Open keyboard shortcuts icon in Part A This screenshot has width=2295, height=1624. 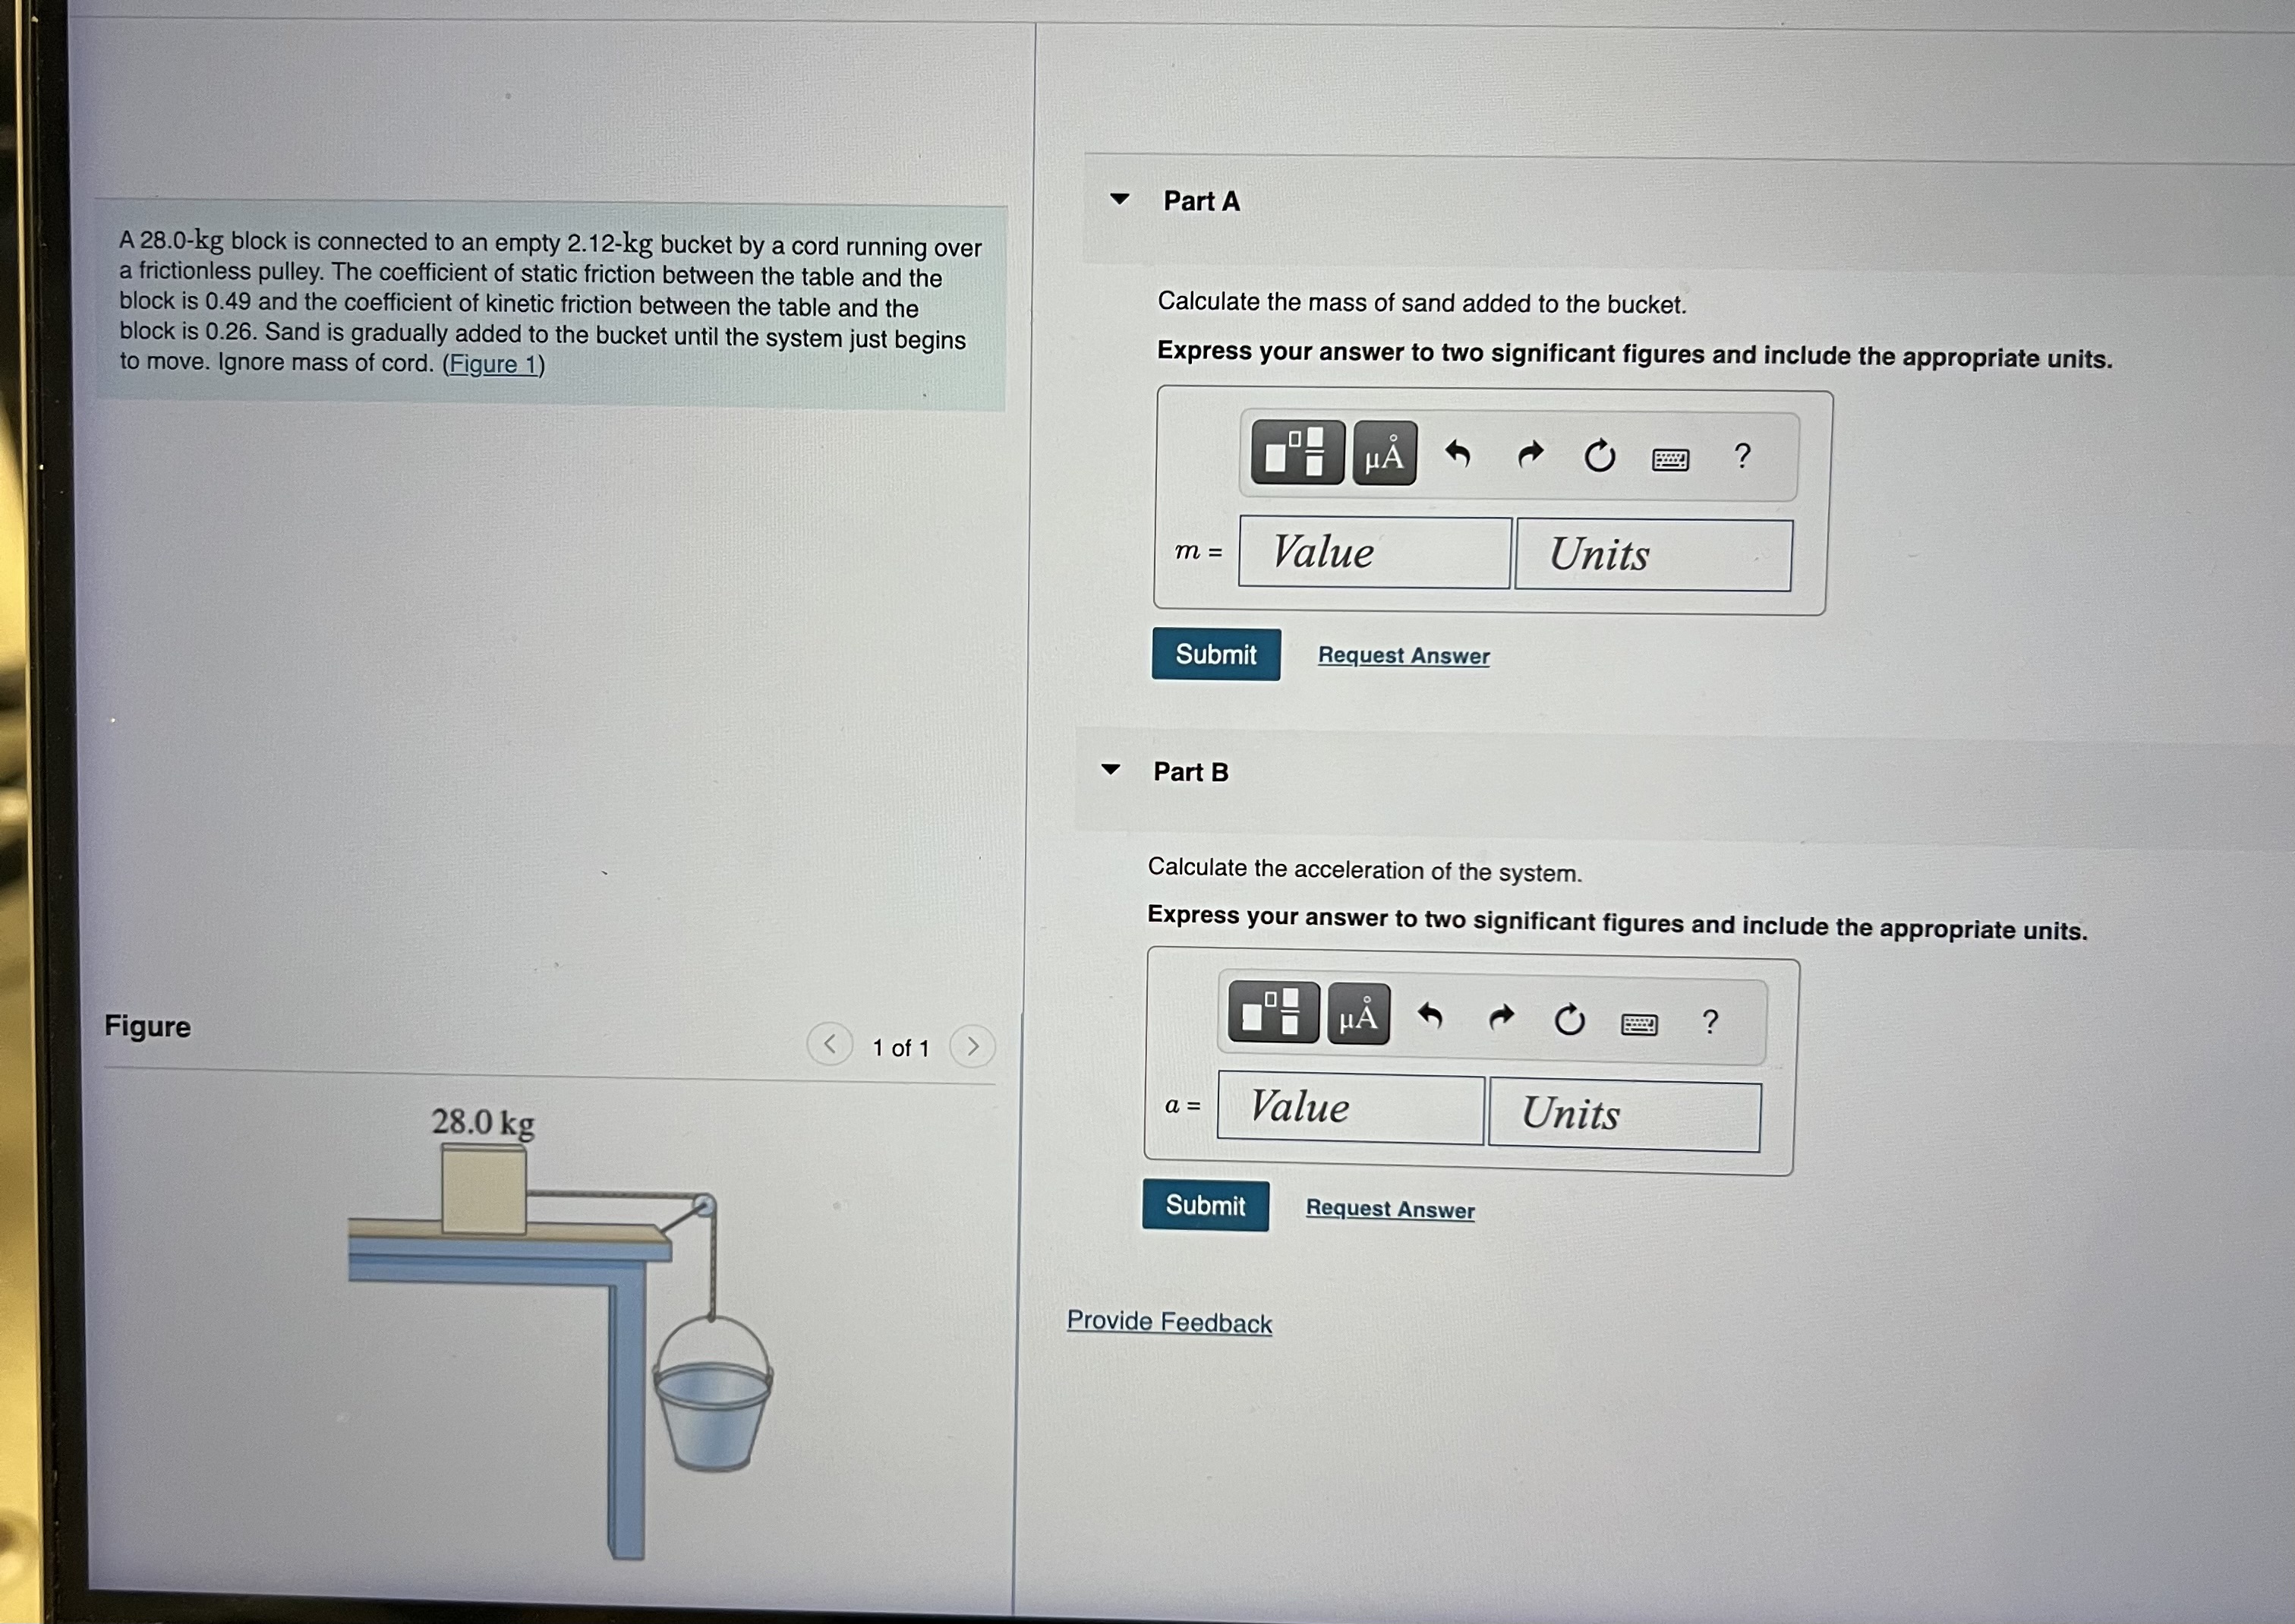point(1670,459)
